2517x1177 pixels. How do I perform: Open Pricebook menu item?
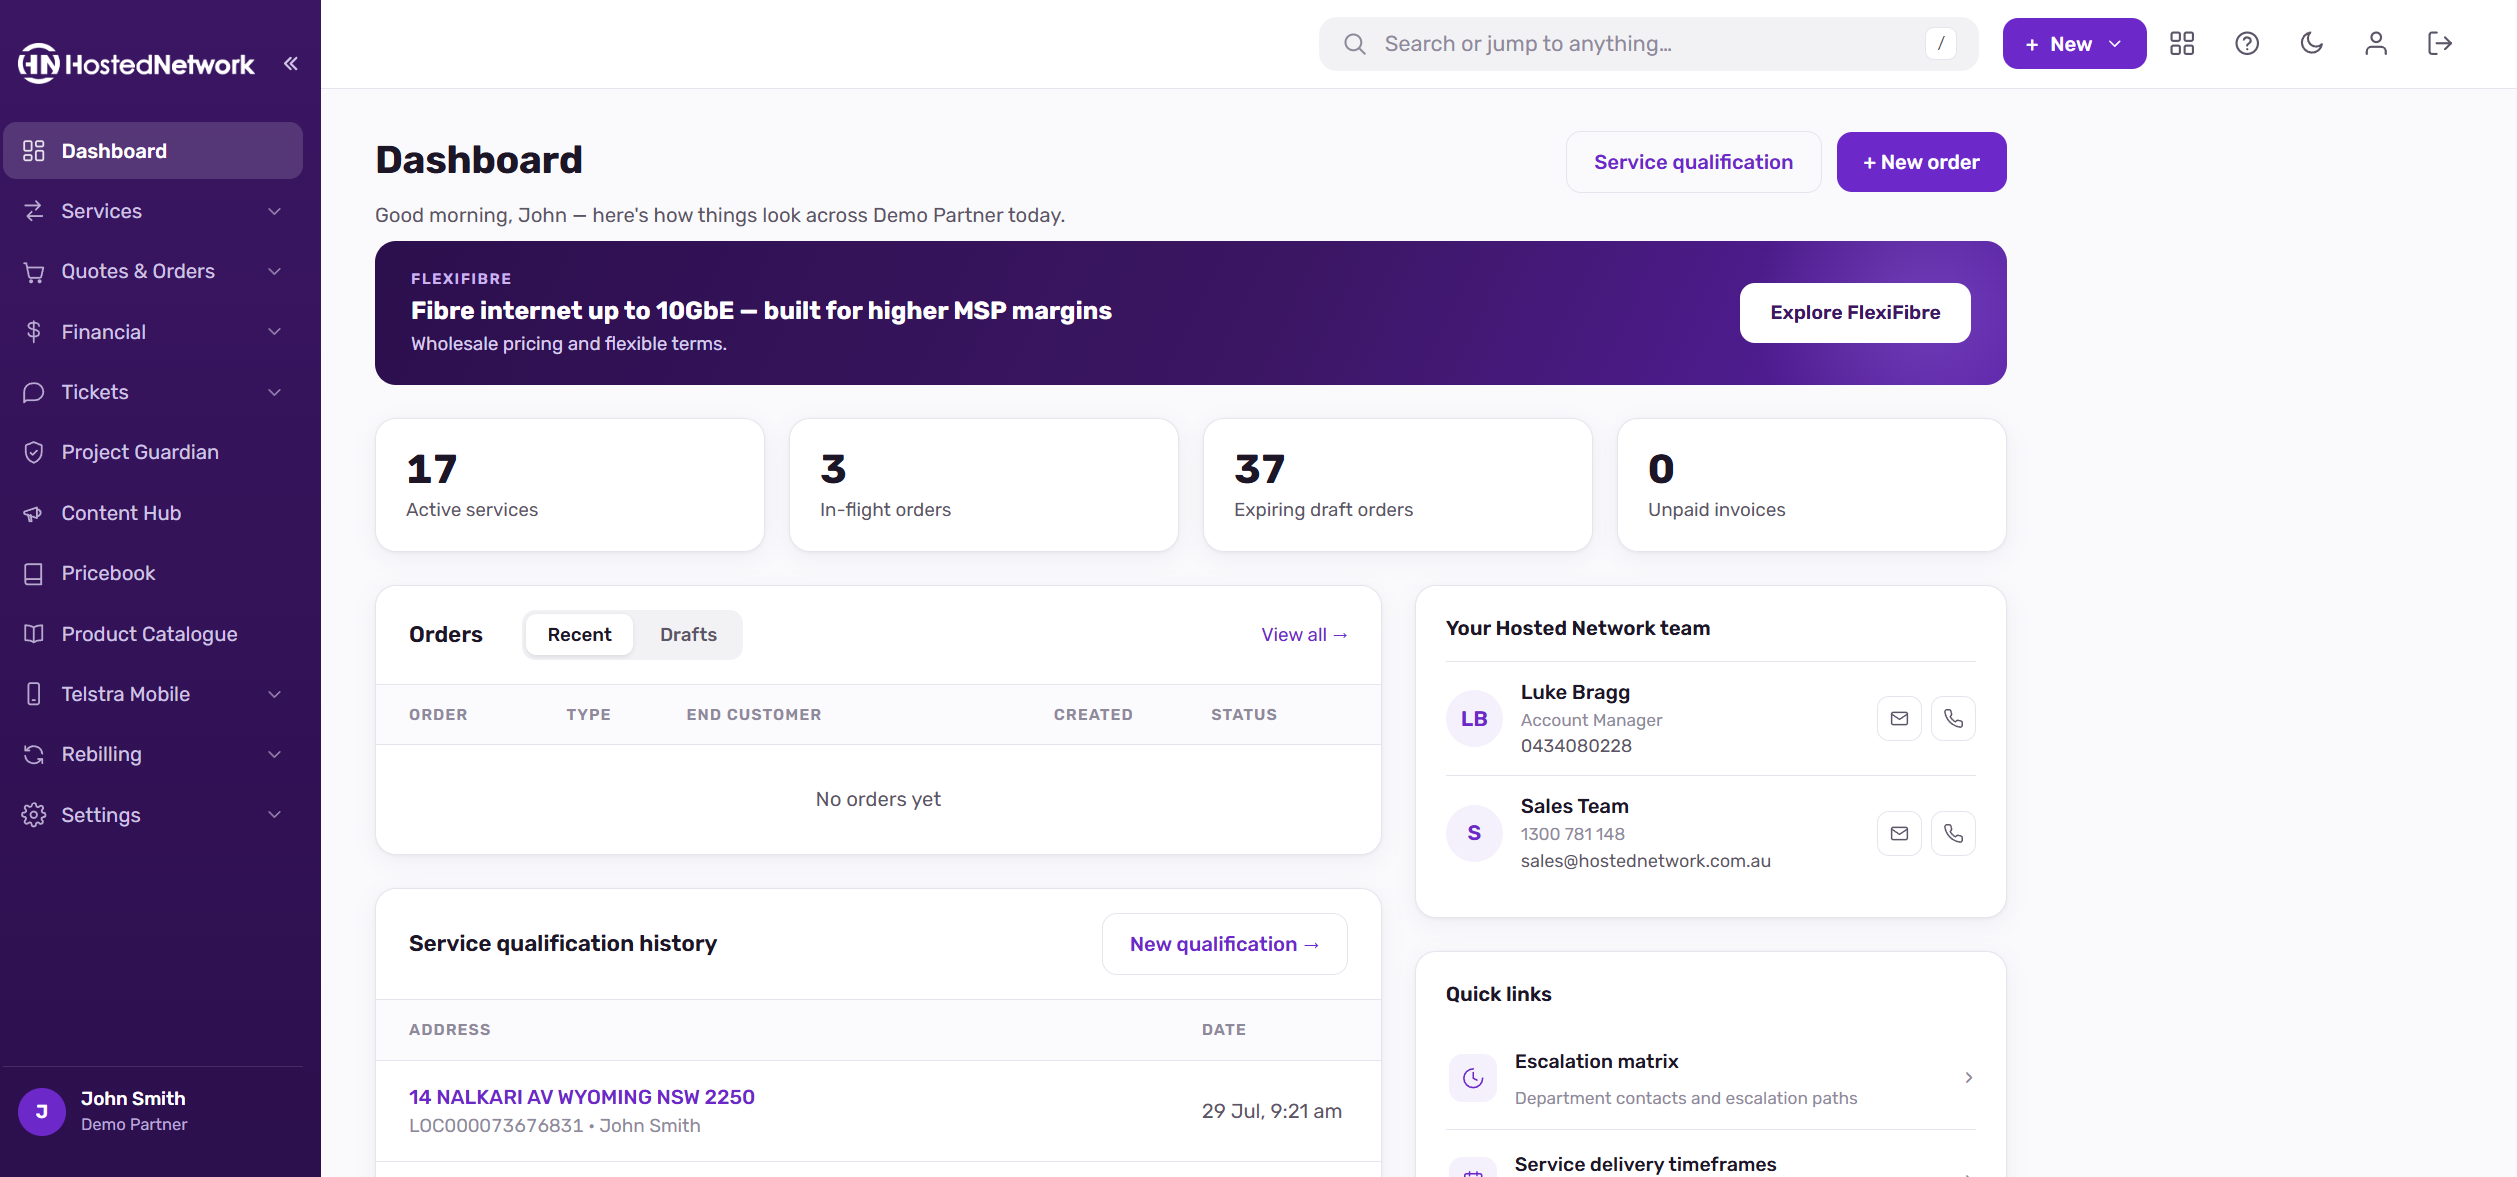point(153,573)
